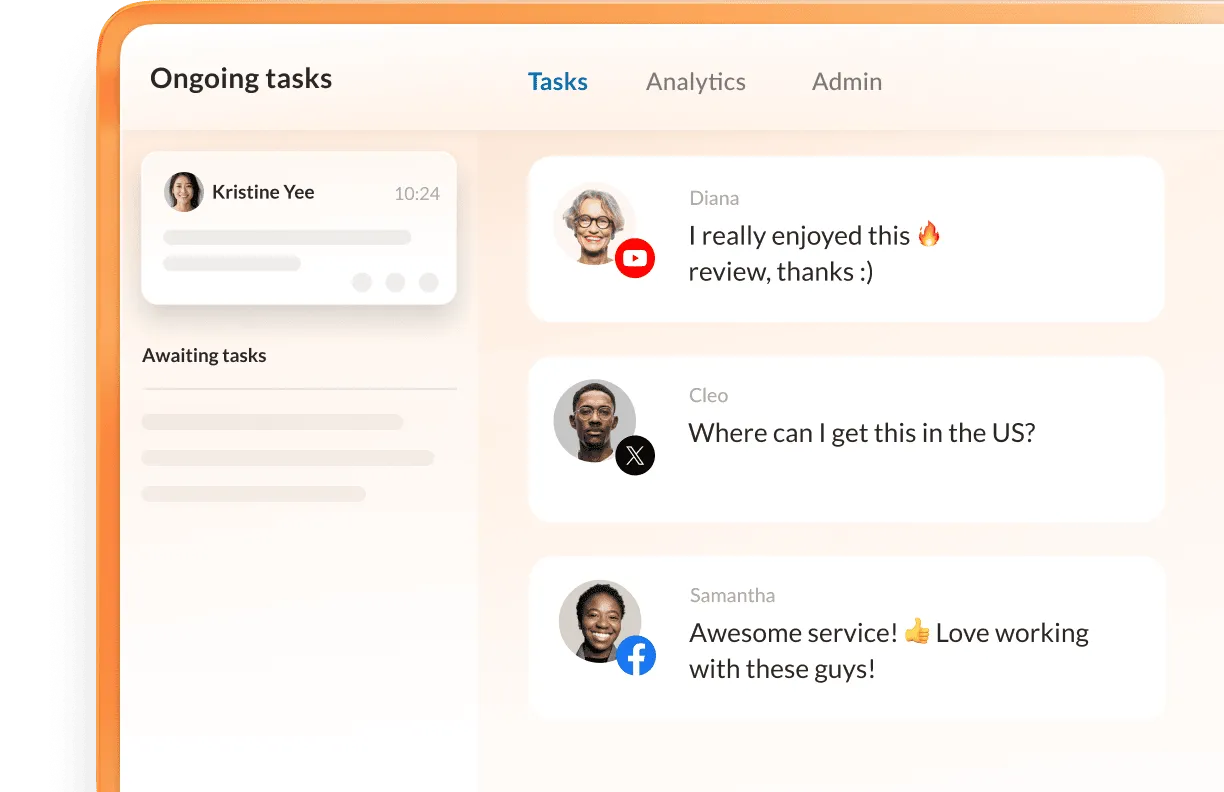Image resolution: width=1224 pixels, height=792 pixels.
Task: Select the Tasks tab
Action: click(557, 81)
